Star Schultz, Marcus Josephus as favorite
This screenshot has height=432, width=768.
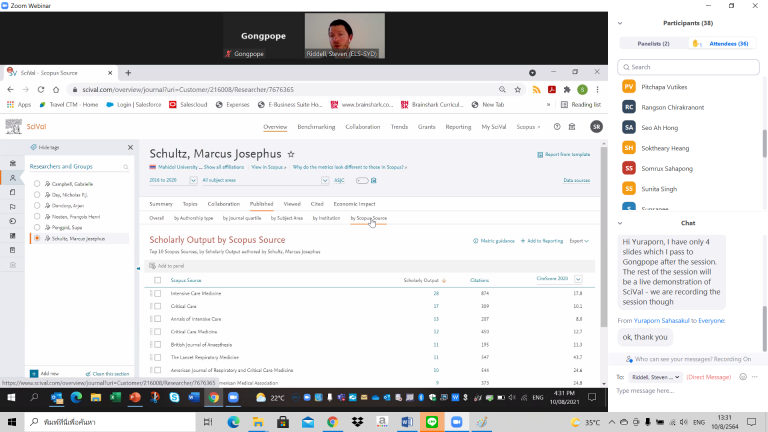[x=291, y=154]
